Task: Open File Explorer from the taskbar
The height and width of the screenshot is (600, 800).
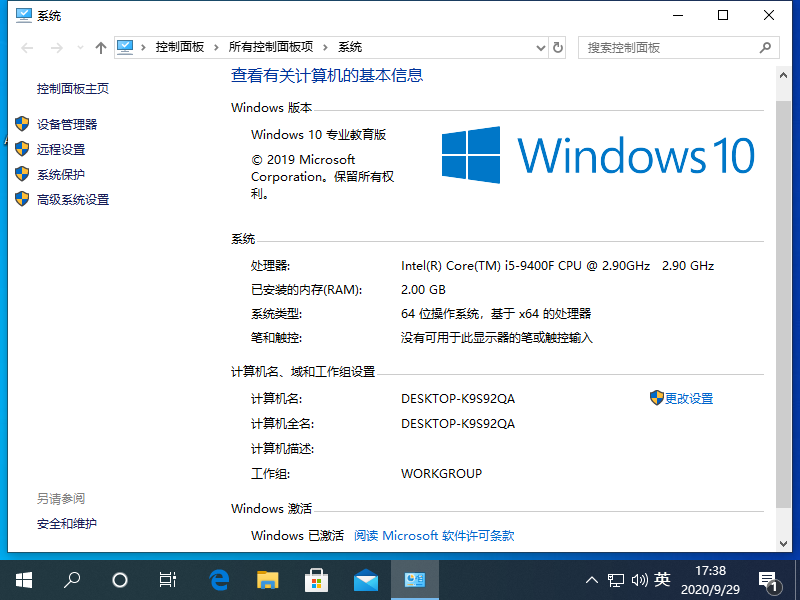Action: 267,580
